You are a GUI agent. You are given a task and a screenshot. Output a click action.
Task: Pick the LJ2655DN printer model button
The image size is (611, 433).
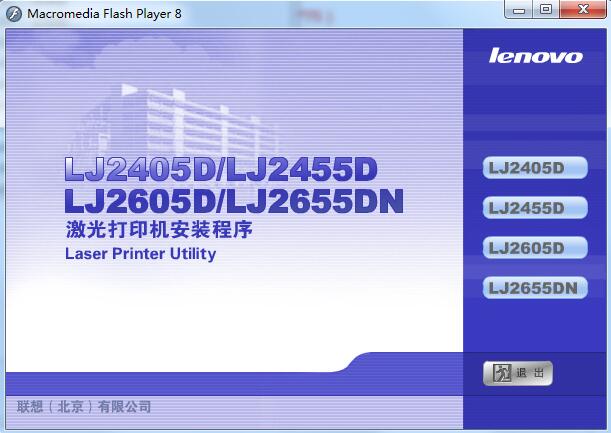pos(535,288)
